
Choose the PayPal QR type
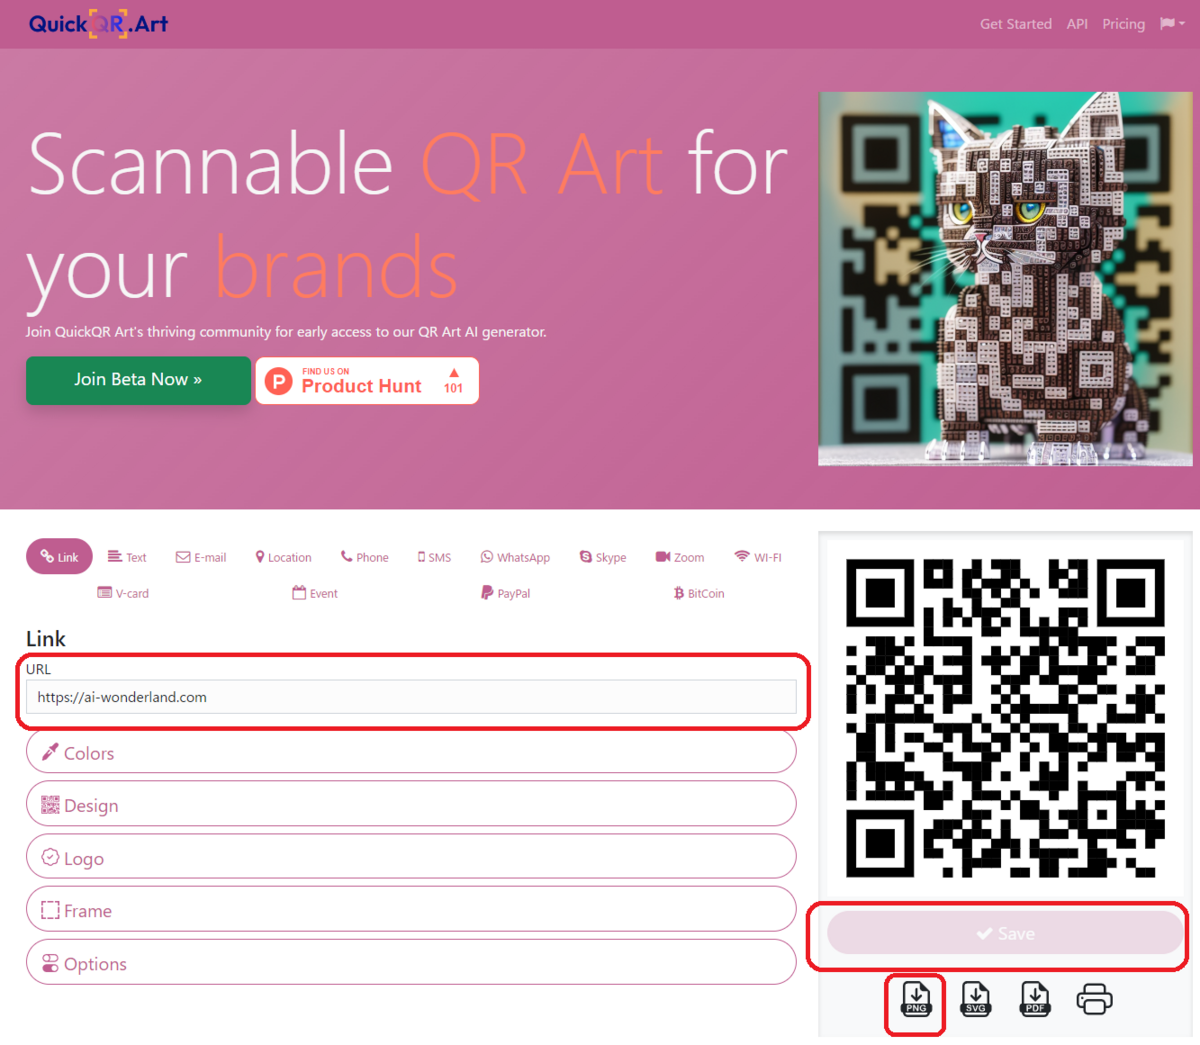[x=506, y=593]
